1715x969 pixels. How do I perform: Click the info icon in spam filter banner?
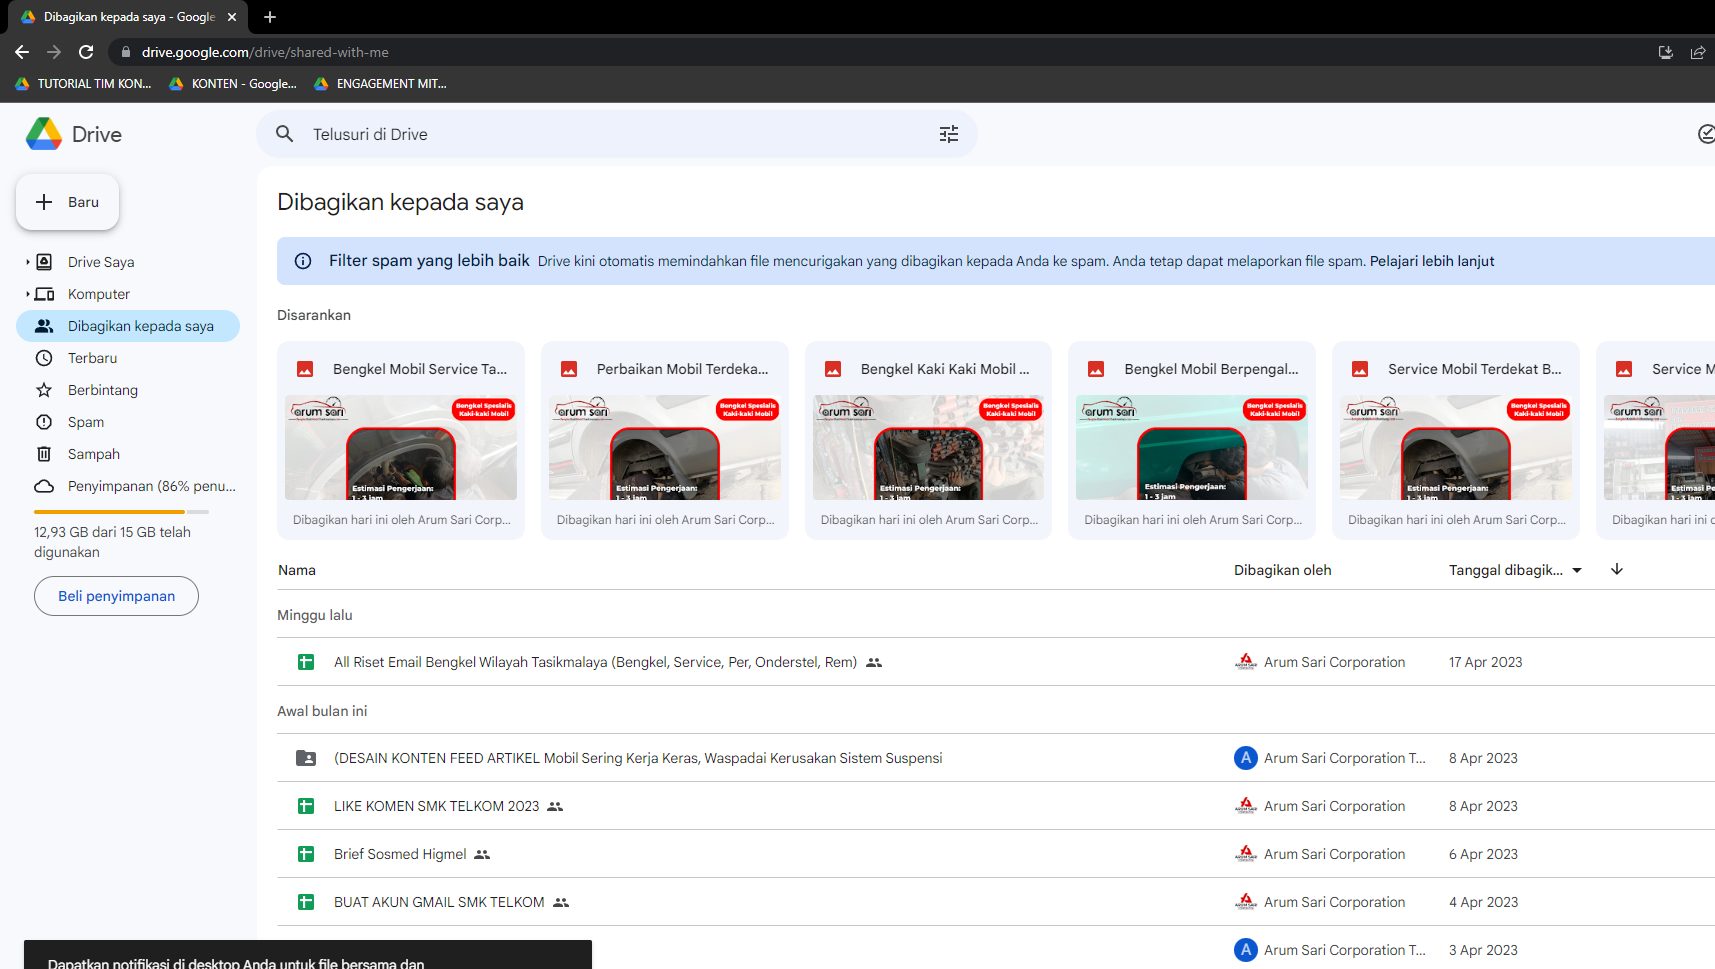pyautogui.click(x=303, y=261)
